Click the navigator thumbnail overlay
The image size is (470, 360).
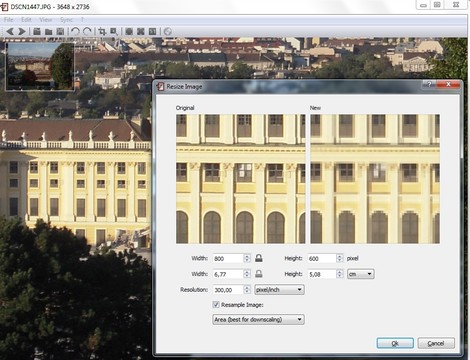40,66
